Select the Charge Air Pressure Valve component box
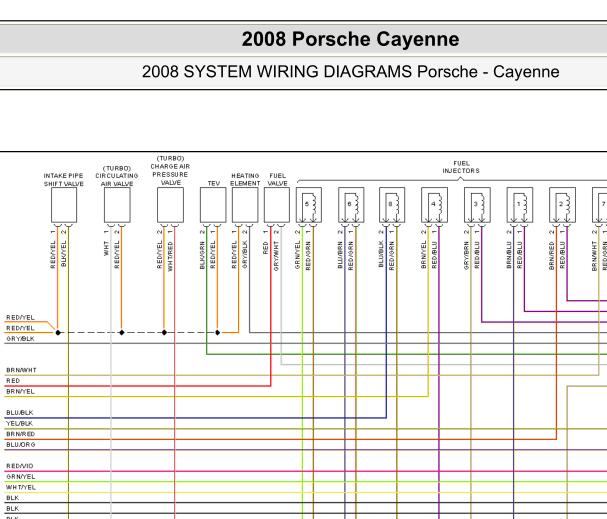The image size is (607, 519). (170, 205)
